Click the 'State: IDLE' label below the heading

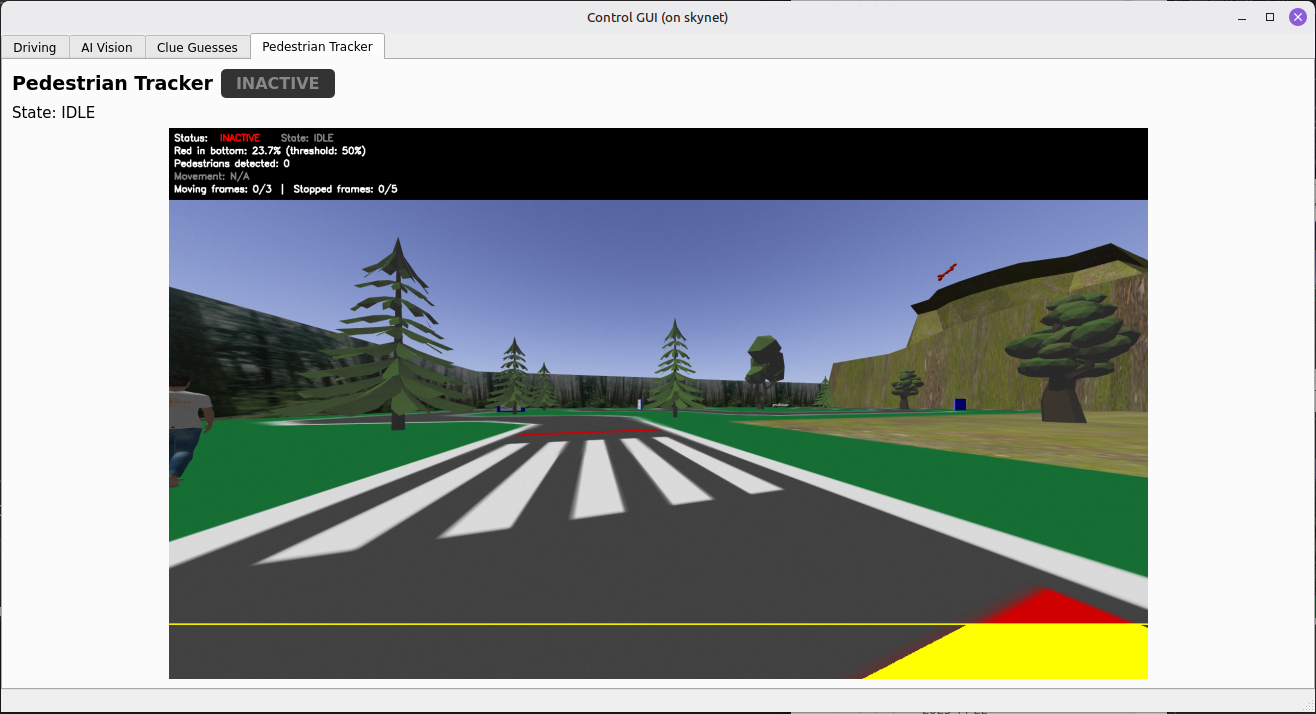point(52,112)
